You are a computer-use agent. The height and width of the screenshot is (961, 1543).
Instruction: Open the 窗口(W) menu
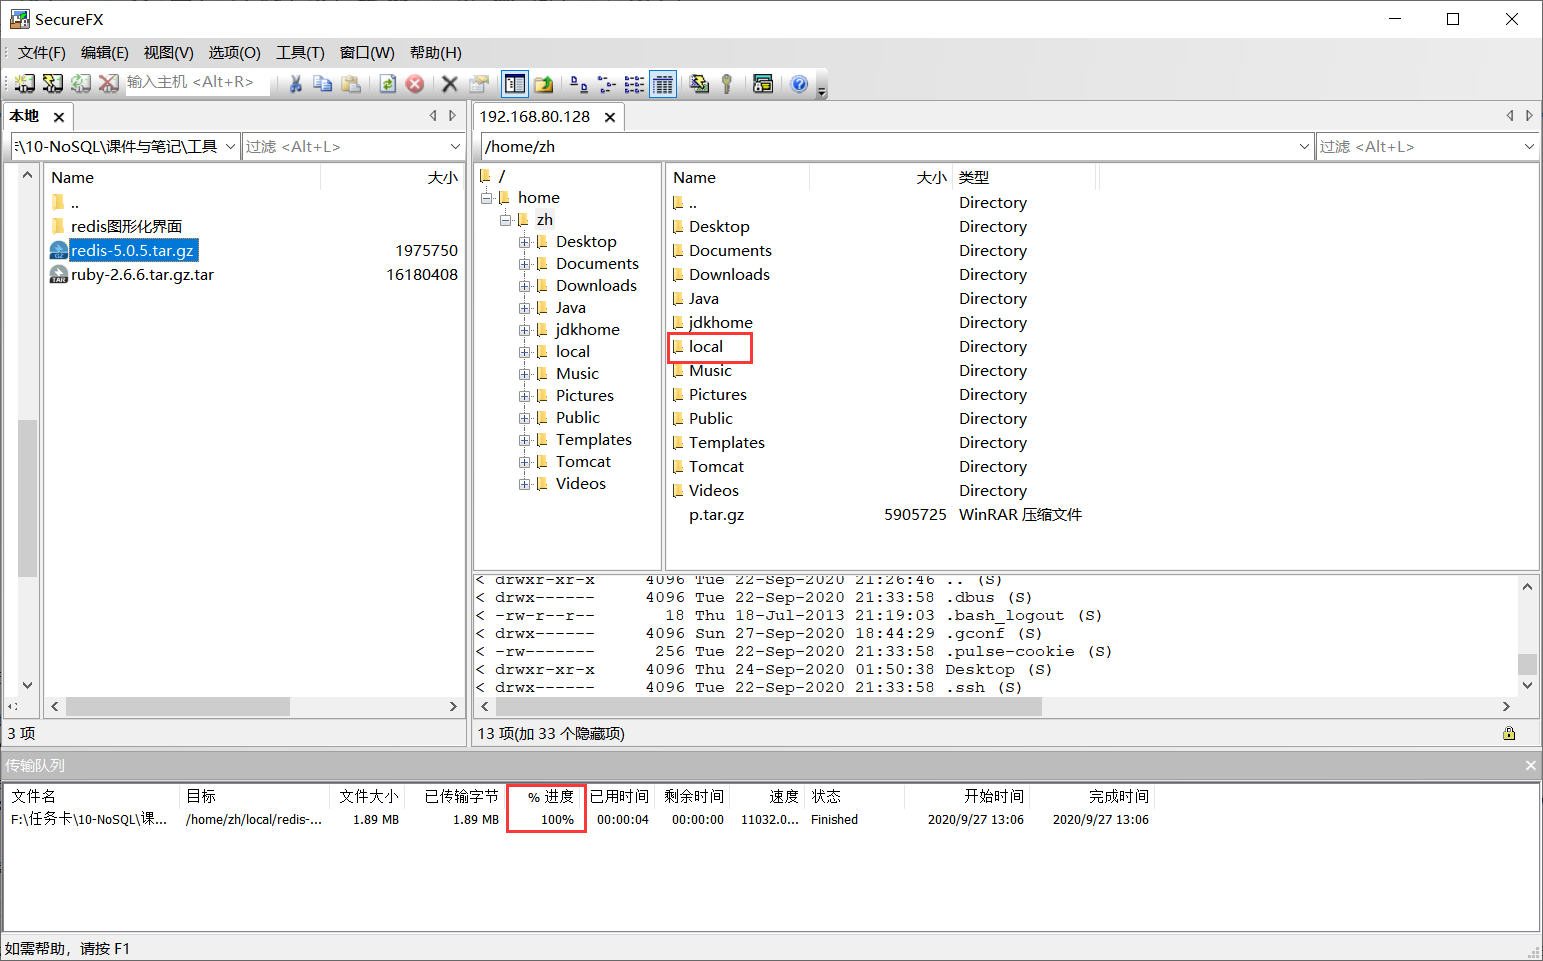tap(367, 53)
